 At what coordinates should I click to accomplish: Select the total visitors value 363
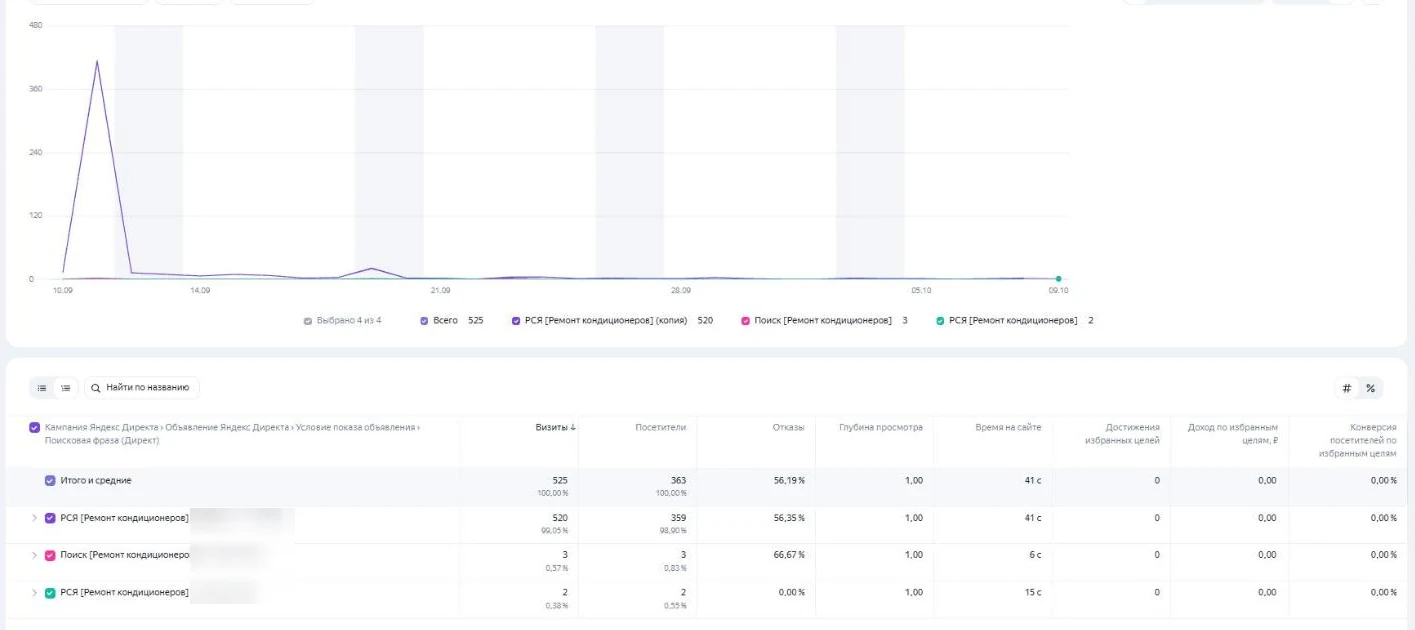coord(678,481)
